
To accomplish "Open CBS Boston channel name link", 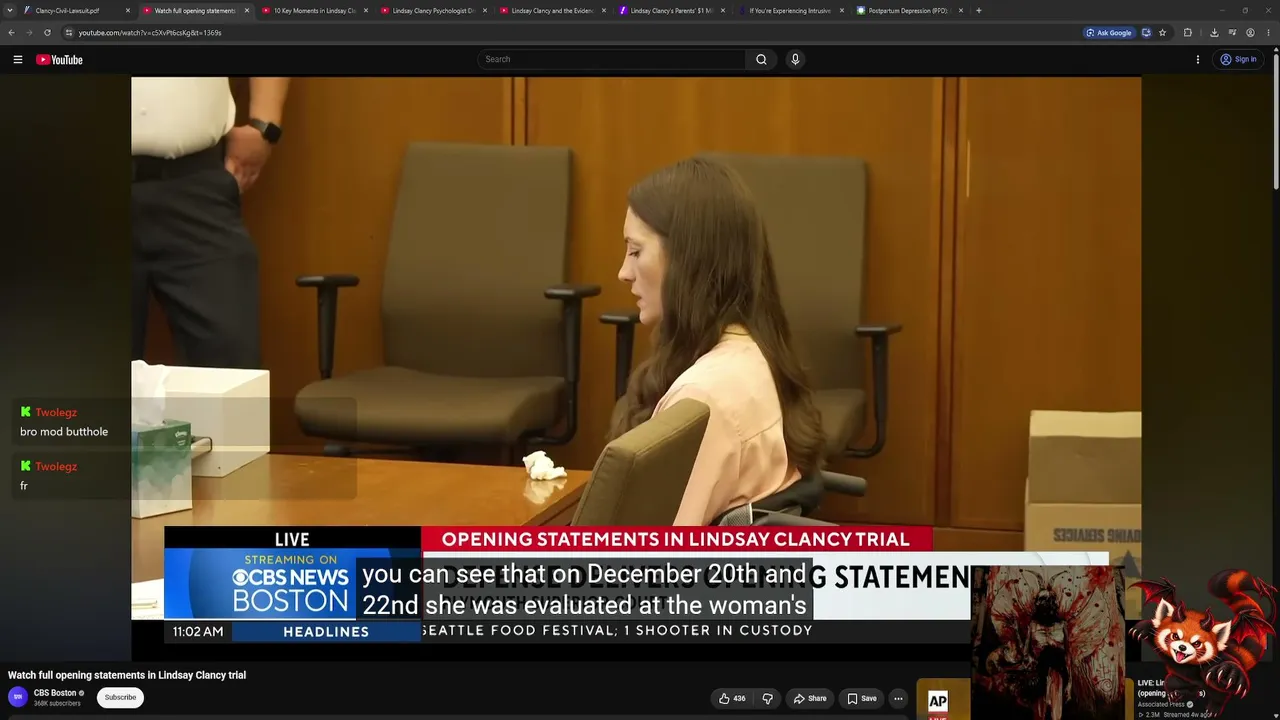I will 55,693.
